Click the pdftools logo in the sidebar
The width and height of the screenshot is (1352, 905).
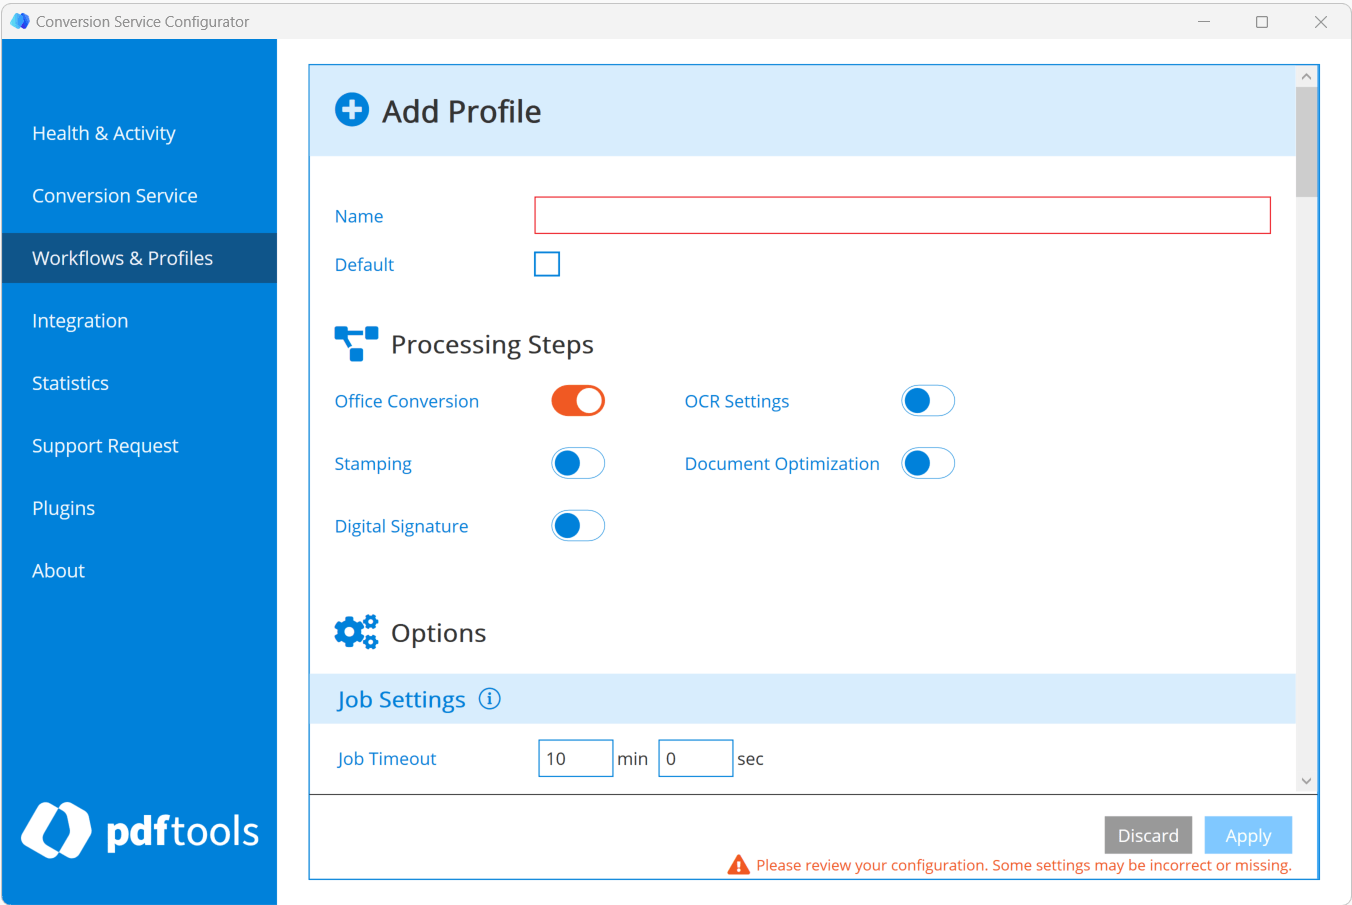coord(139,831)
